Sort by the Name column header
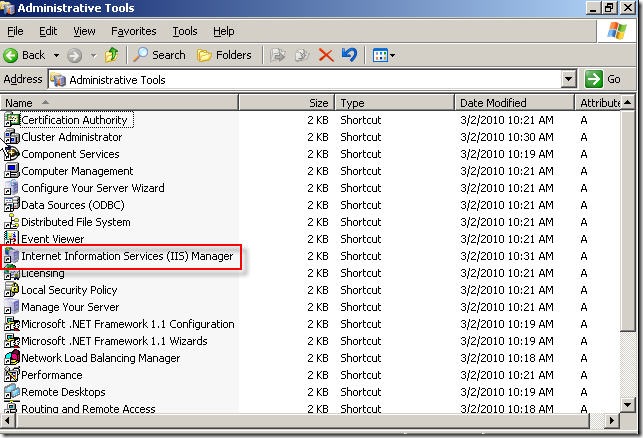Viewport: 643px width, 438px height. coord(119,103)
